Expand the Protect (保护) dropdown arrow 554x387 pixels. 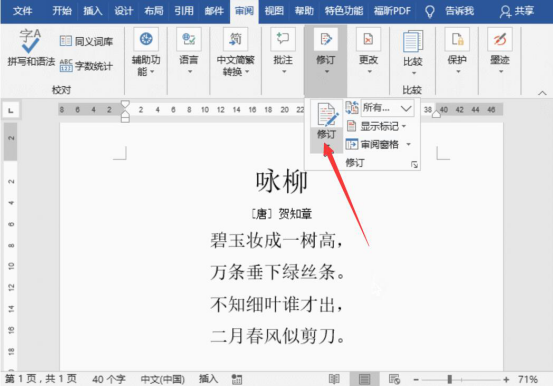click(x=458, y=71)
